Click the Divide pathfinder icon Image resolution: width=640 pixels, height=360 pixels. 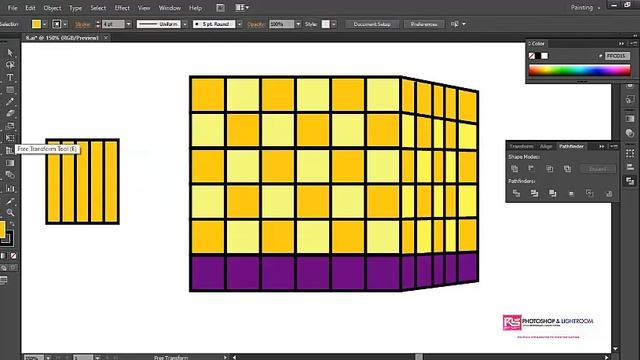pos(516,193)
